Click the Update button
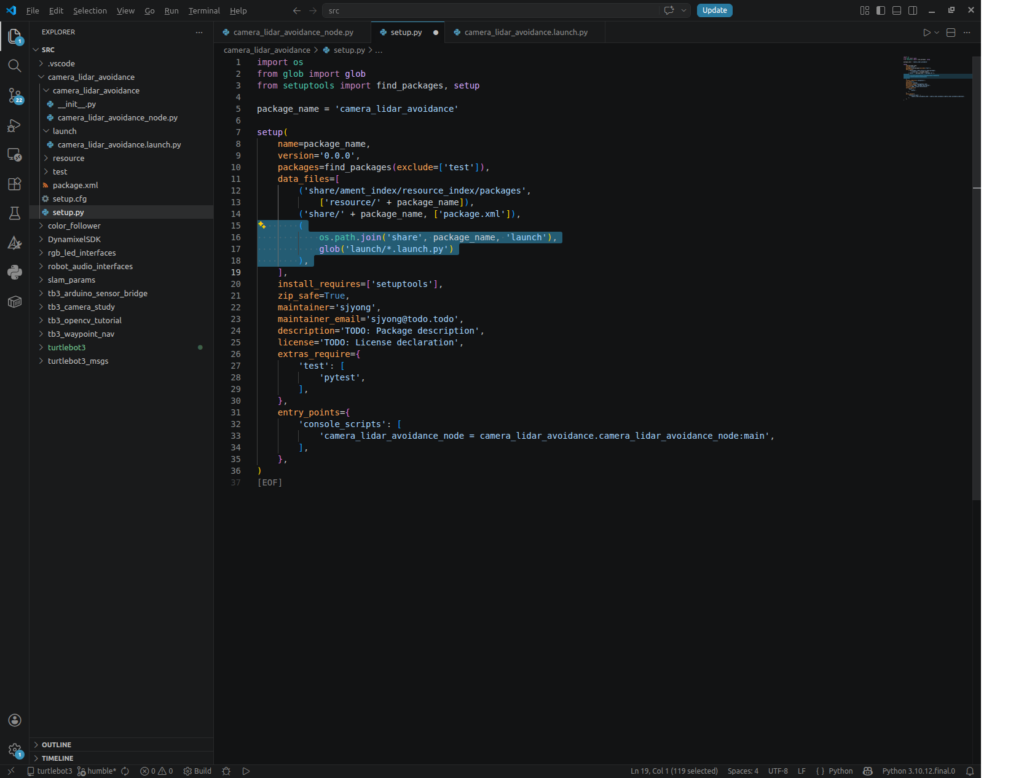This screenshot has width=1024, height=778. 714,10
